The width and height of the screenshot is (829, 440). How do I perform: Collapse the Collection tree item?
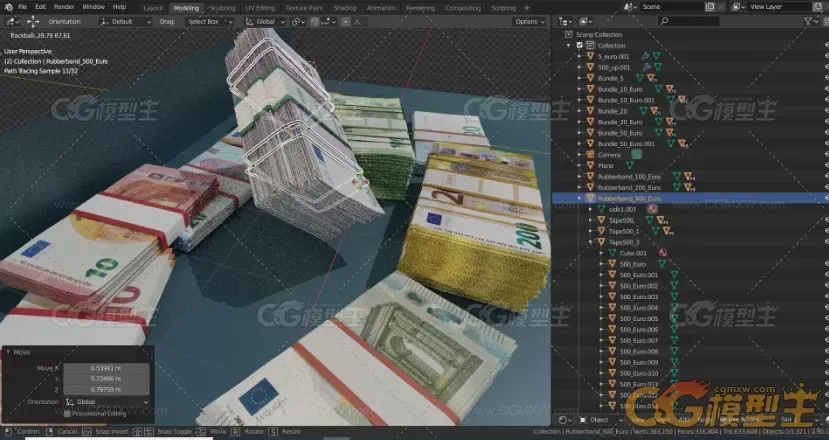569,45
